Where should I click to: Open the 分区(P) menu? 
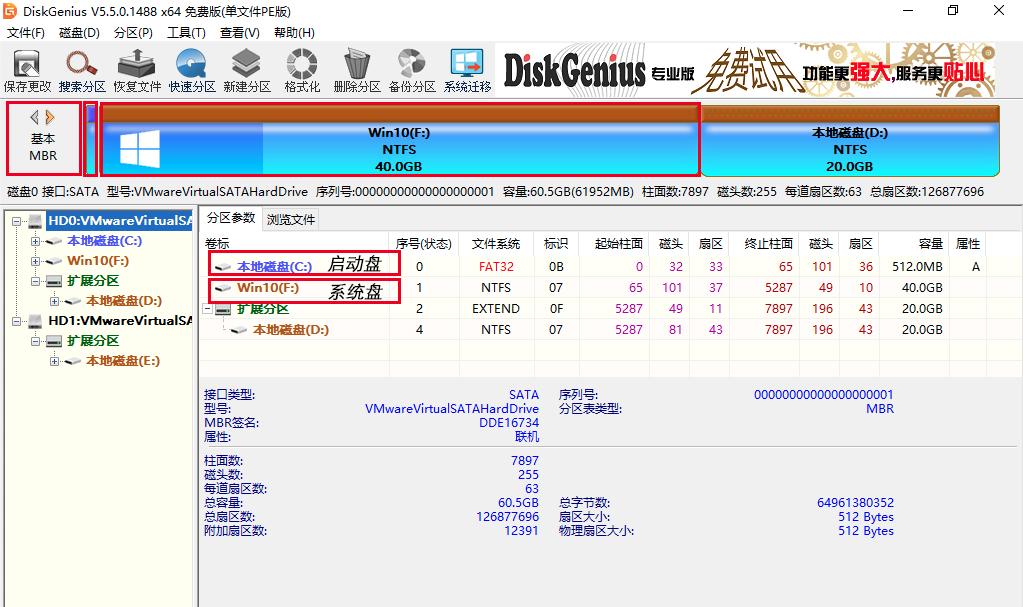(x=132, y=33)
